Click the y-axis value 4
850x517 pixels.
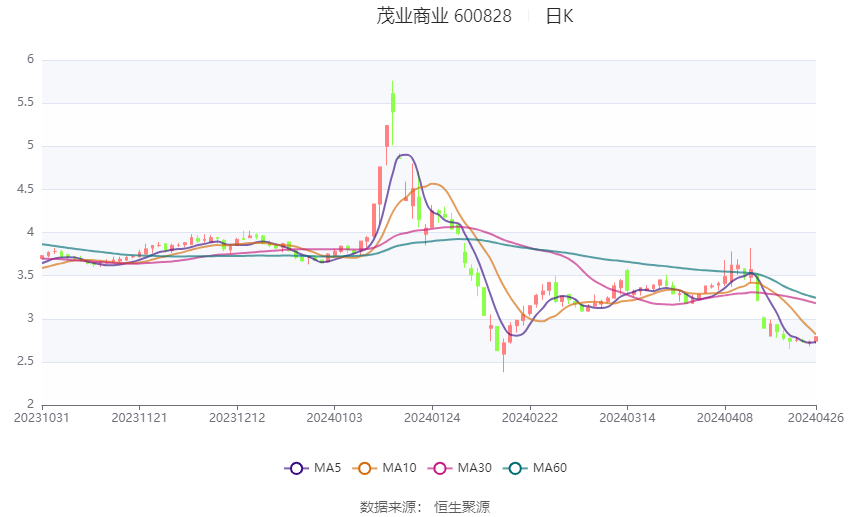coord(30,232)
